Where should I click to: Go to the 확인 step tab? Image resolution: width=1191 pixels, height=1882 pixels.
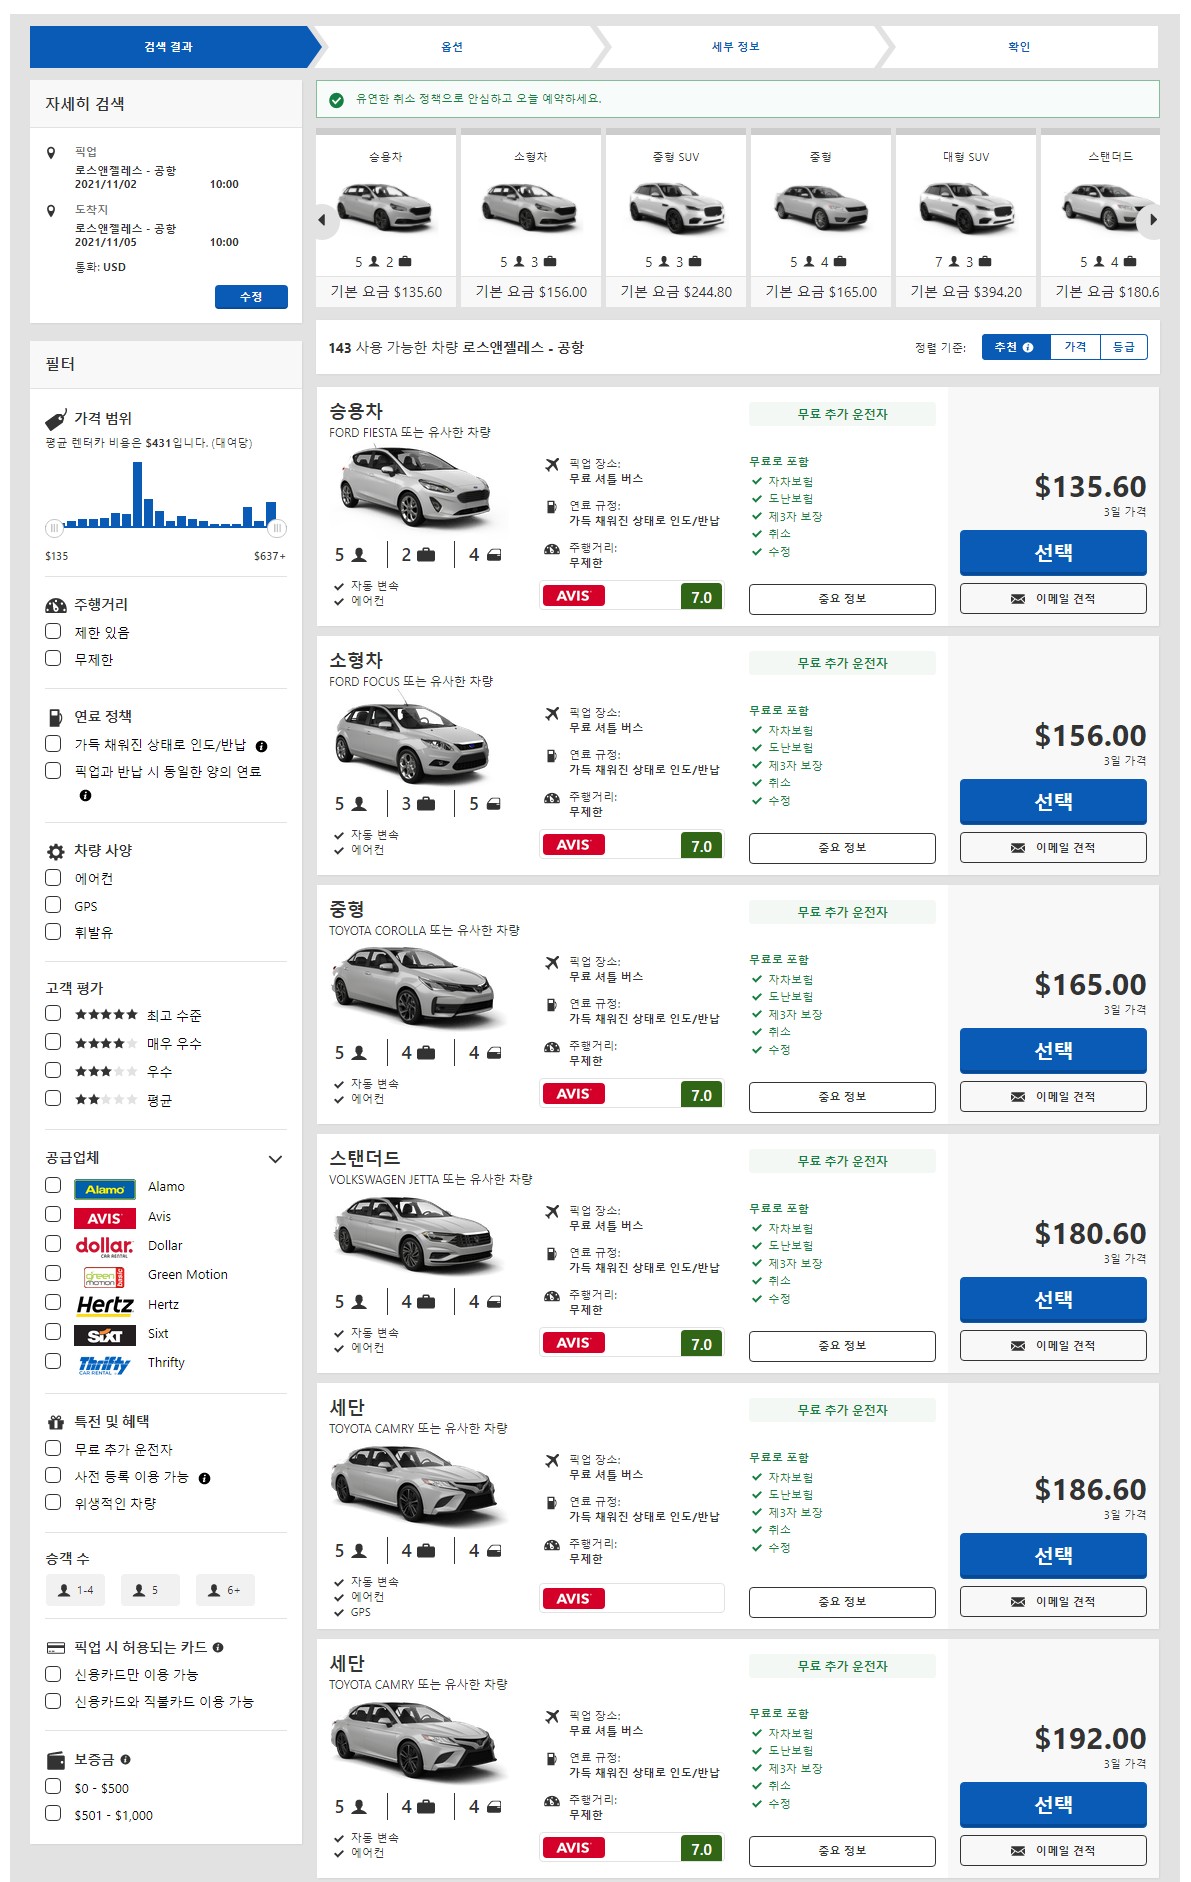[1019, 47]
